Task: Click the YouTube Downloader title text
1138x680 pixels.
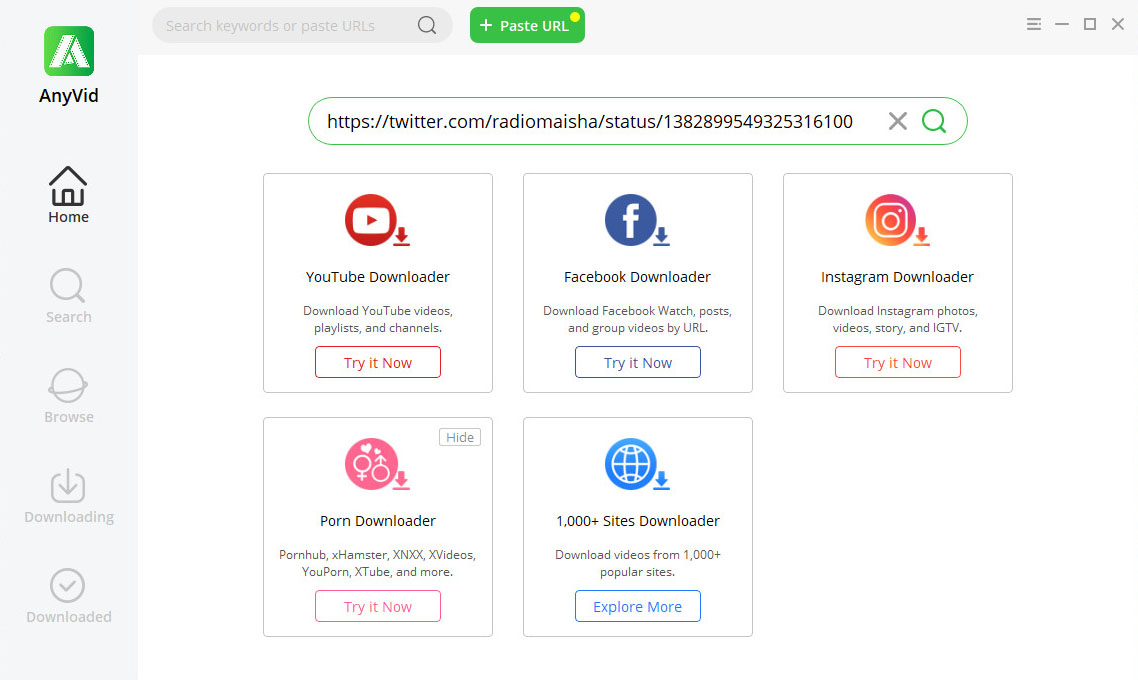Action: tap(377, 277)
